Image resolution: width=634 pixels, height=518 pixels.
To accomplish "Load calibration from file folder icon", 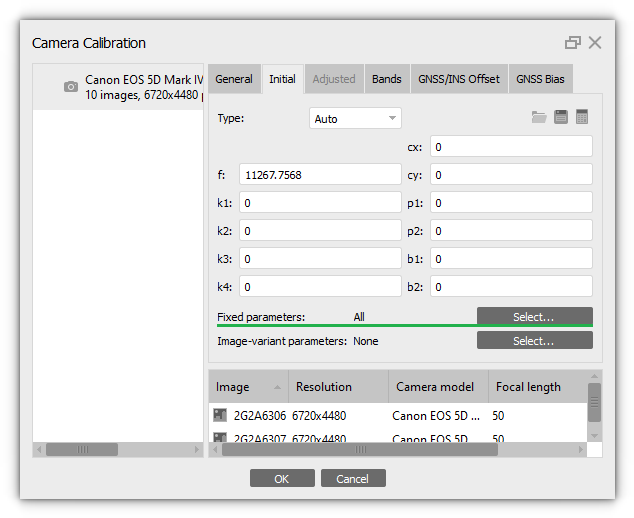I will coord(539,117).
